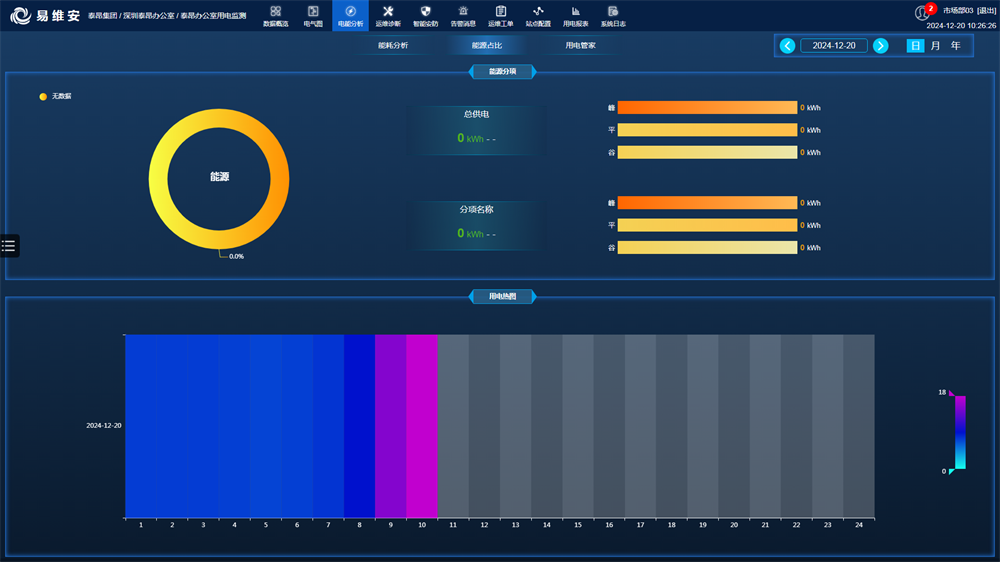This screenshot has width=1000, height=562.
Task: Click the heatmap cell for hour 1
Action: coord(141,426)
